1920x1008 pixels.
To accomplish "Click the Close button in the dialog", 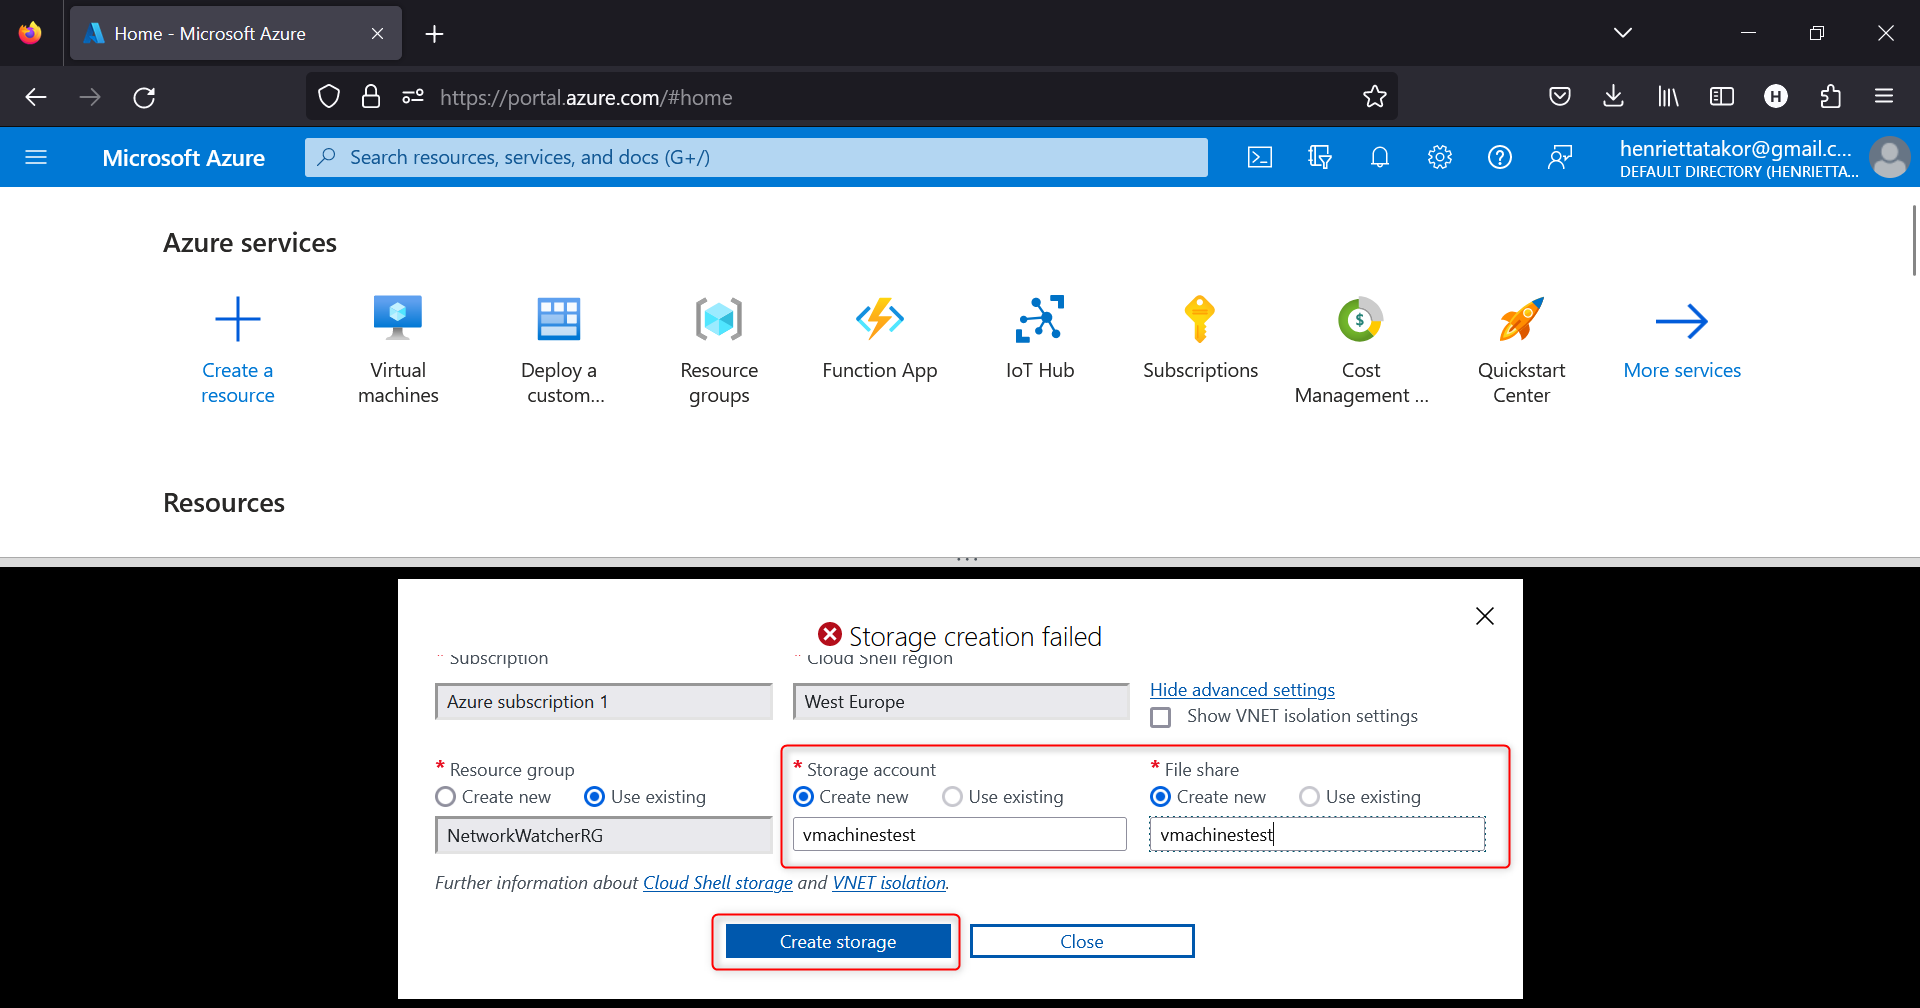I will [1082, 942].
